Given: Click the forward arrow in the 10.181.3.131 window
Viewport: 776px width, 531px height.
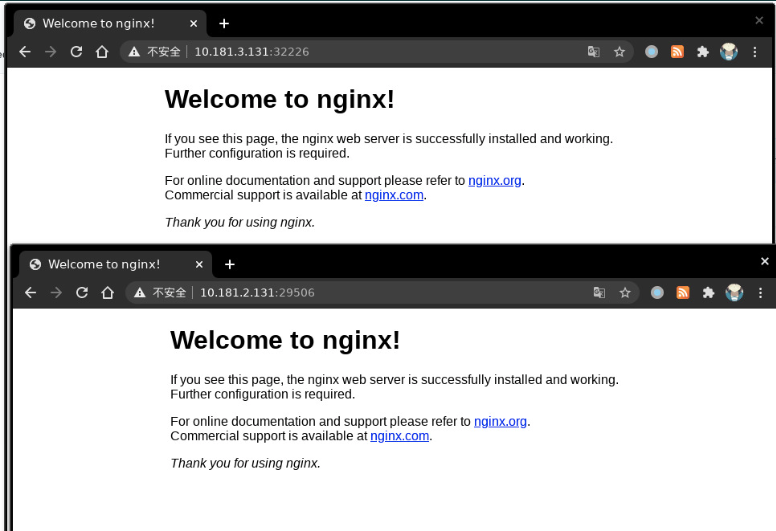Looking at the screenshot, I should point(50,52).
